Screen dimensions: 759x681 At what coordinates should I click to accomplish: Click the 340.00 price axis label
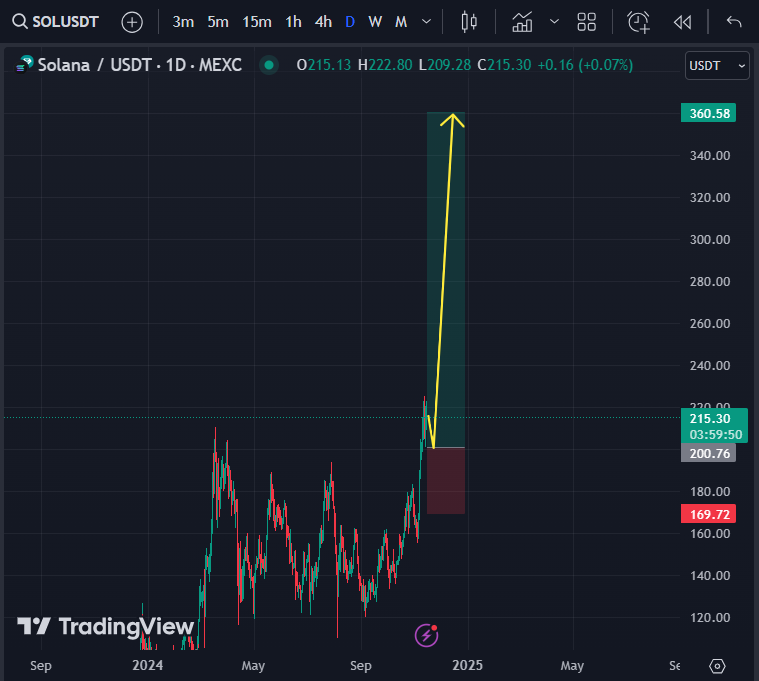pyautogui.click(x=710, y=156)
